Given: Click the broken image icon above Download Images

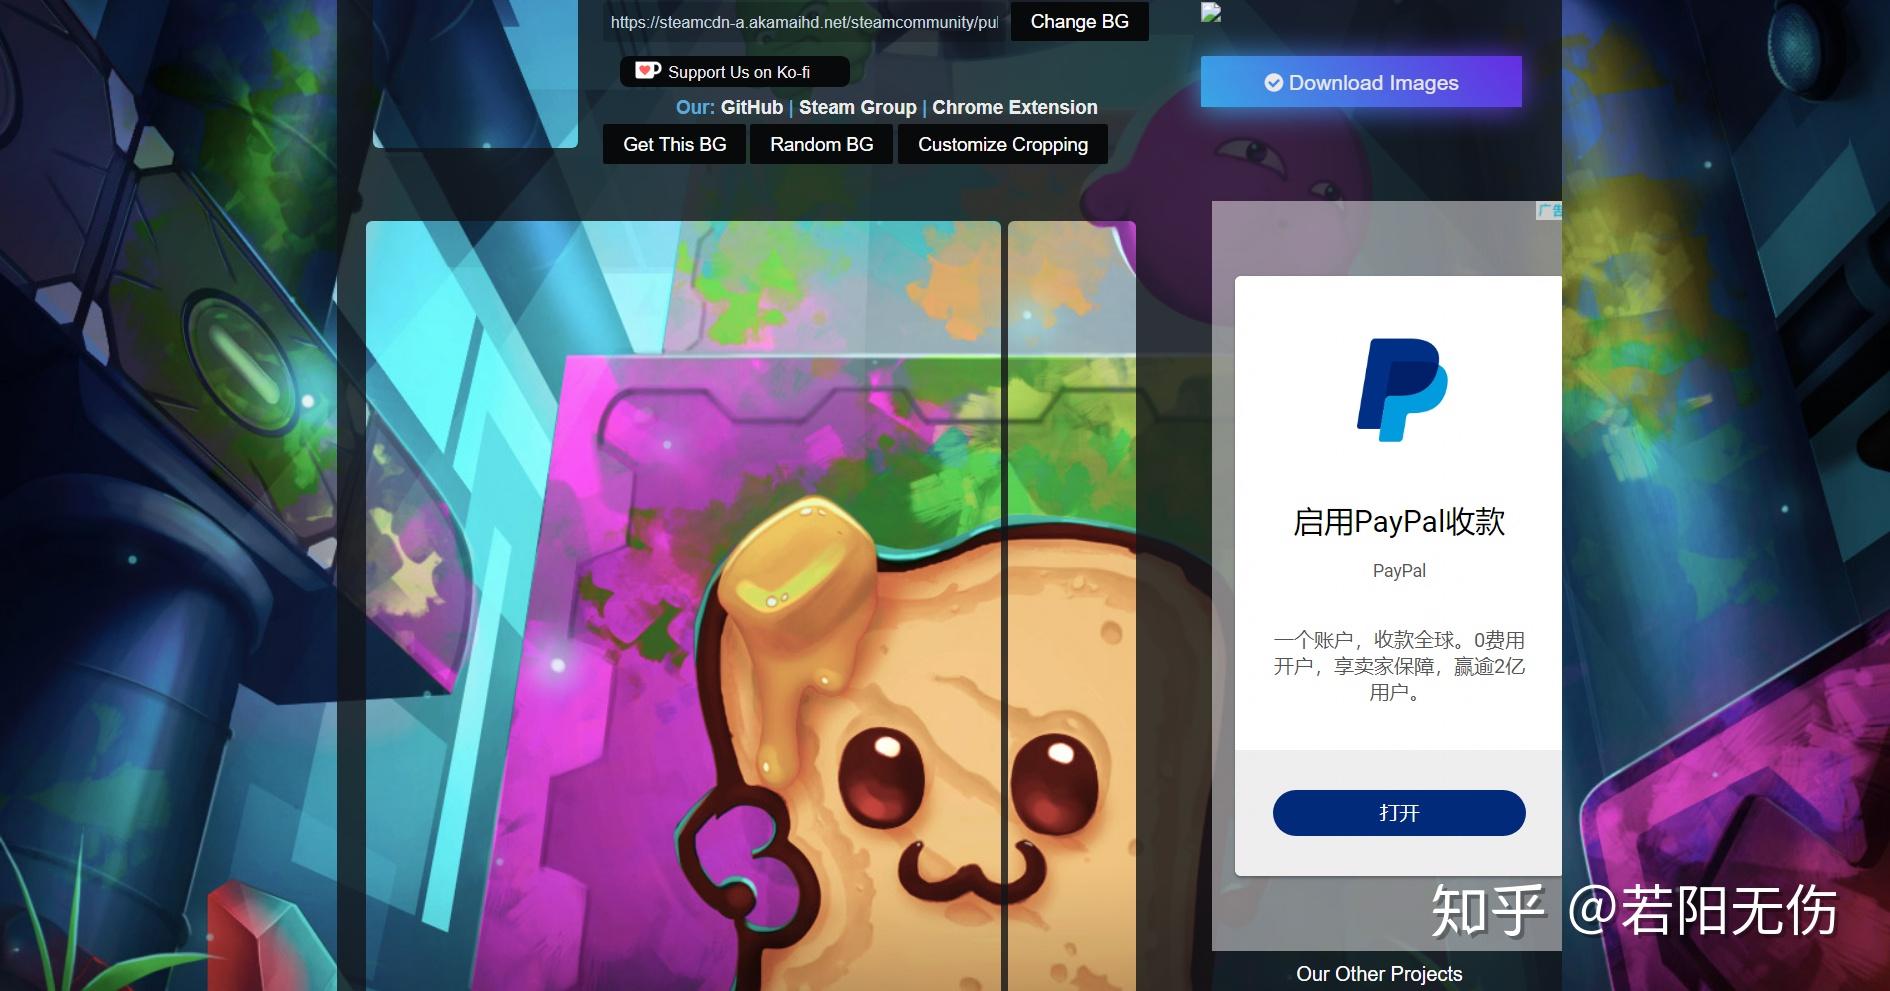Looking at the screenshot, I should click(x=1211, y=12).
